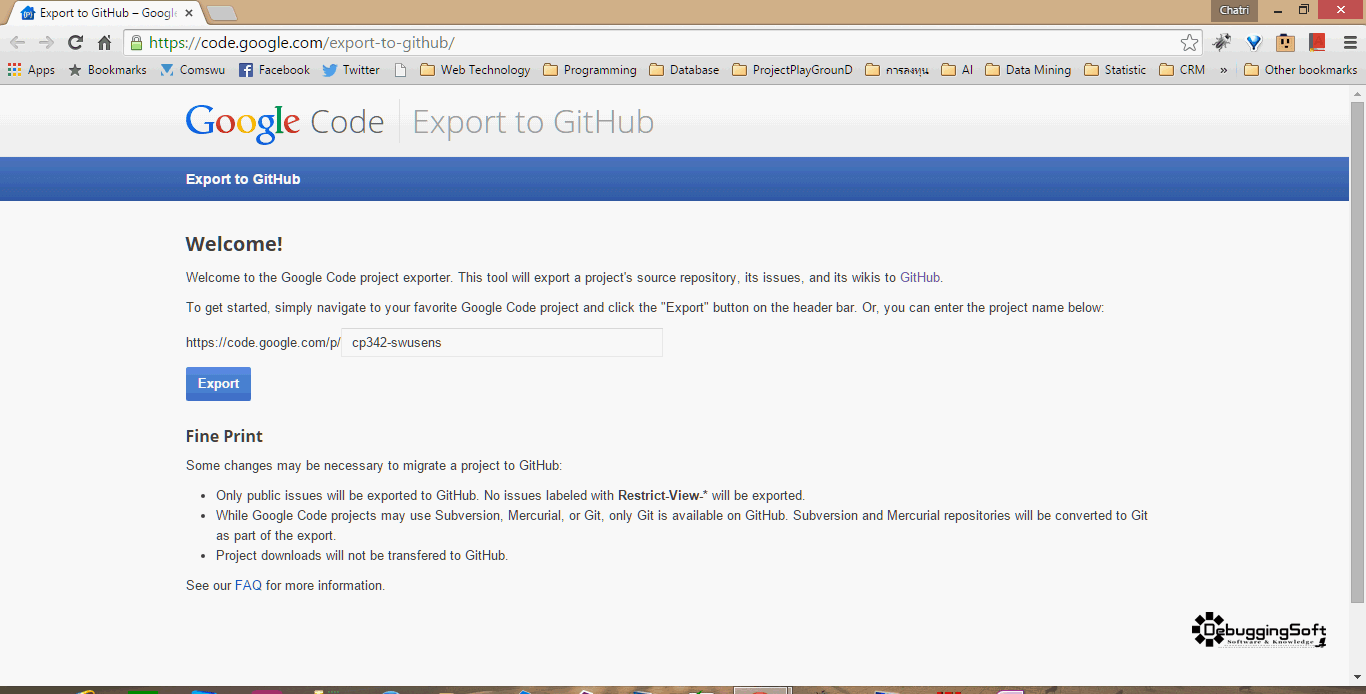This screenshot has height=694, width=1366.
Task: Click the Google Code logo
Action: pos(285,122)
